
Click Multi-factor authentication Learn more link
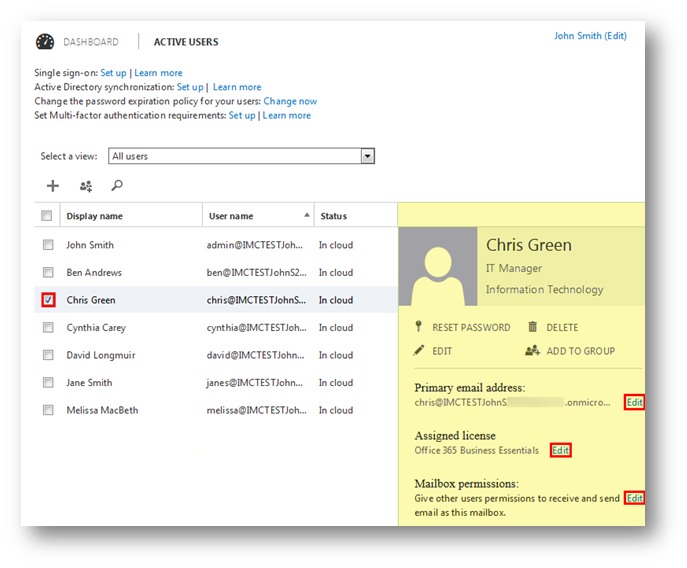coord(287,115)
